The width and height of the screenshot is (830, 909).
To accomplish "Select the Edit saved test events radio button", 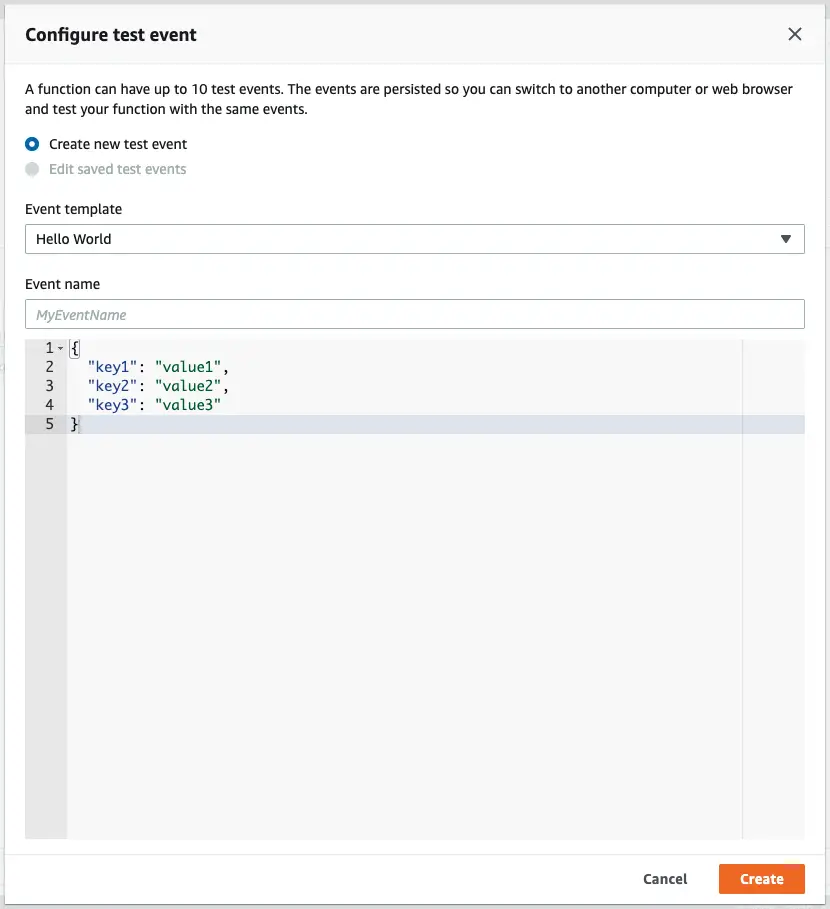I will [30, 169].
